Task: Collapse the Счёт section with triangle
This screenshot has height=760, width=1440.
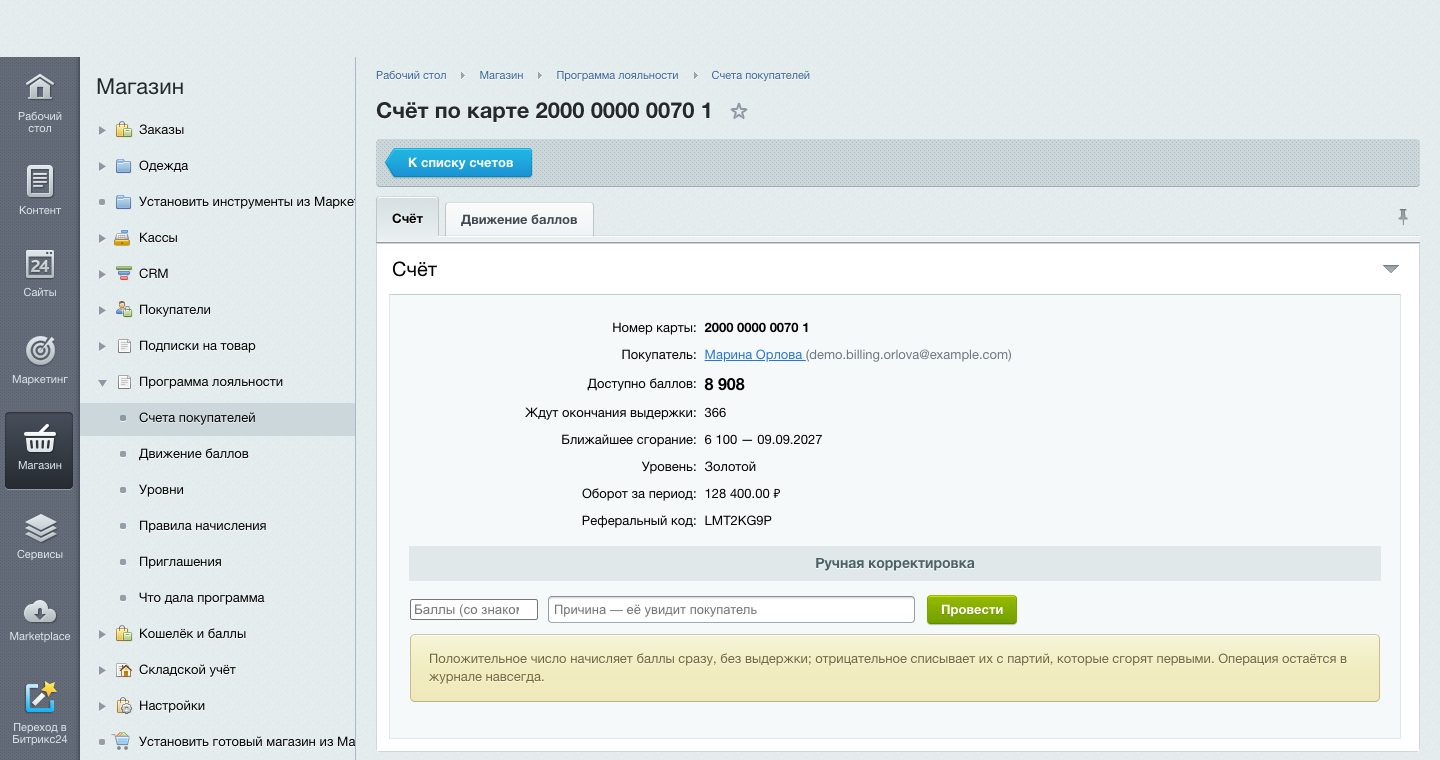Action: [1390, 269]
